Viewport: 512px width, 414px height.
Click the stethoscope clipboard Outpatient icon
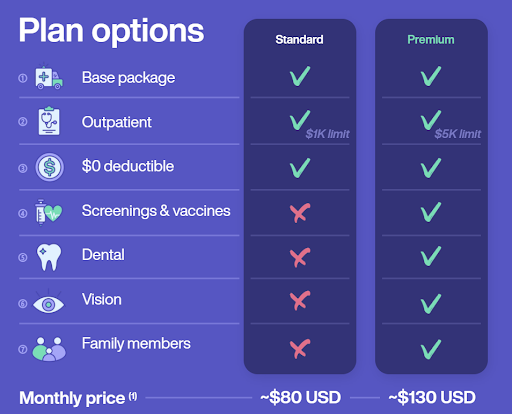tap(49, 121)
